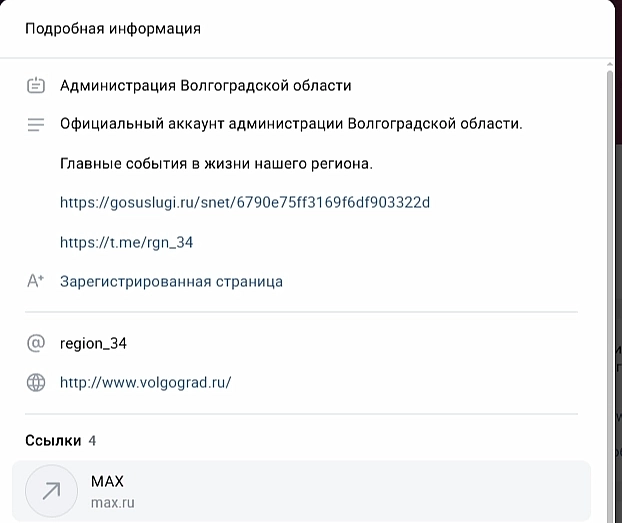Open the MAX max.ru link card
The image size is (622, 523).
click(301, 491)
